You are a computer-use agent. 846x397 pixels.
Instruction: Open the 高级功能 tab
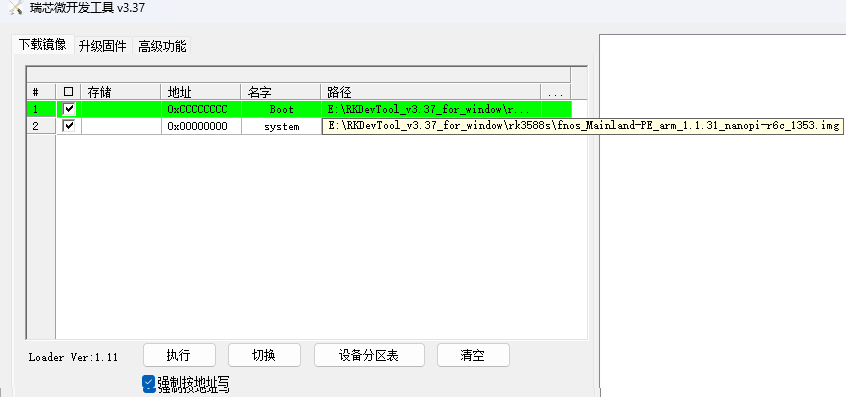pos(162,46)
